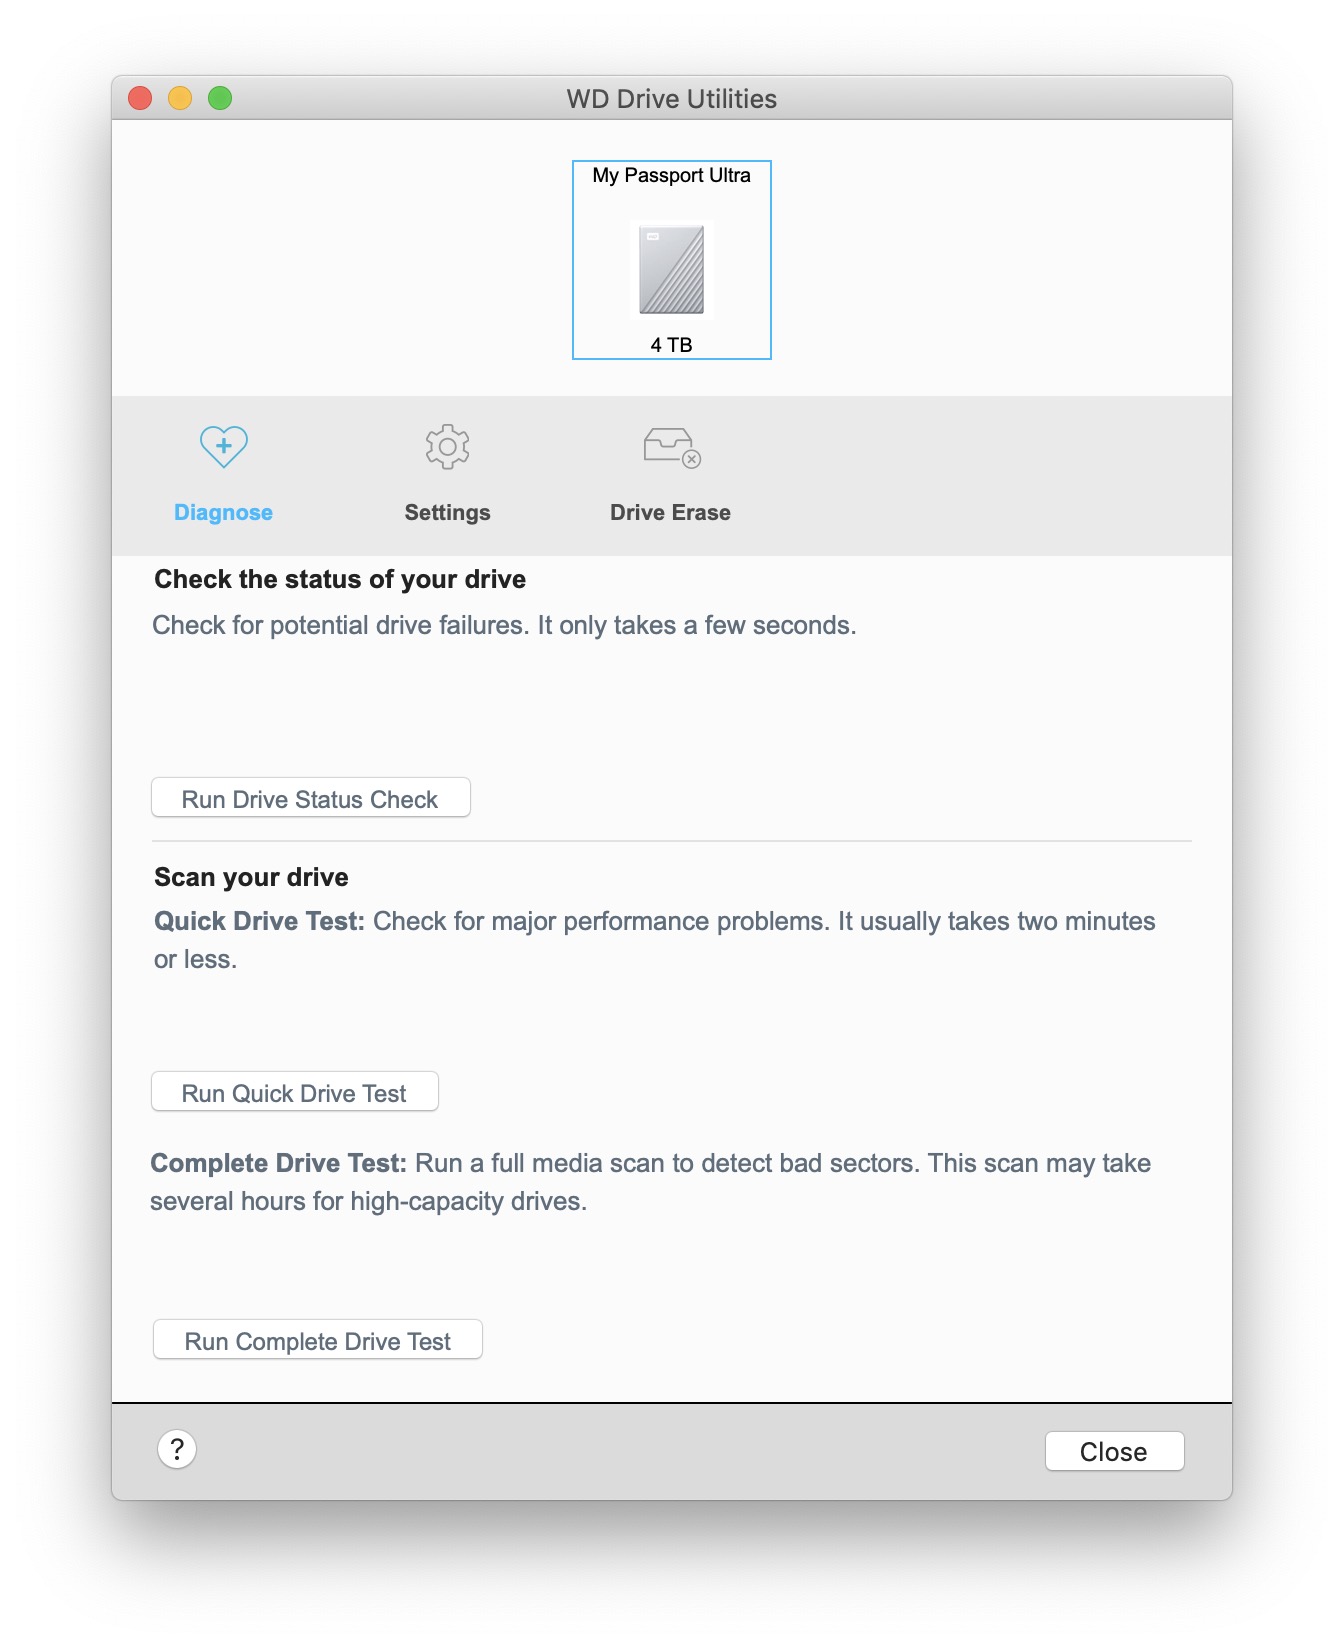This screenshot has width=1344, height=1648.
Task: Click the Settings gear icon
Action: tap(447, 446)
